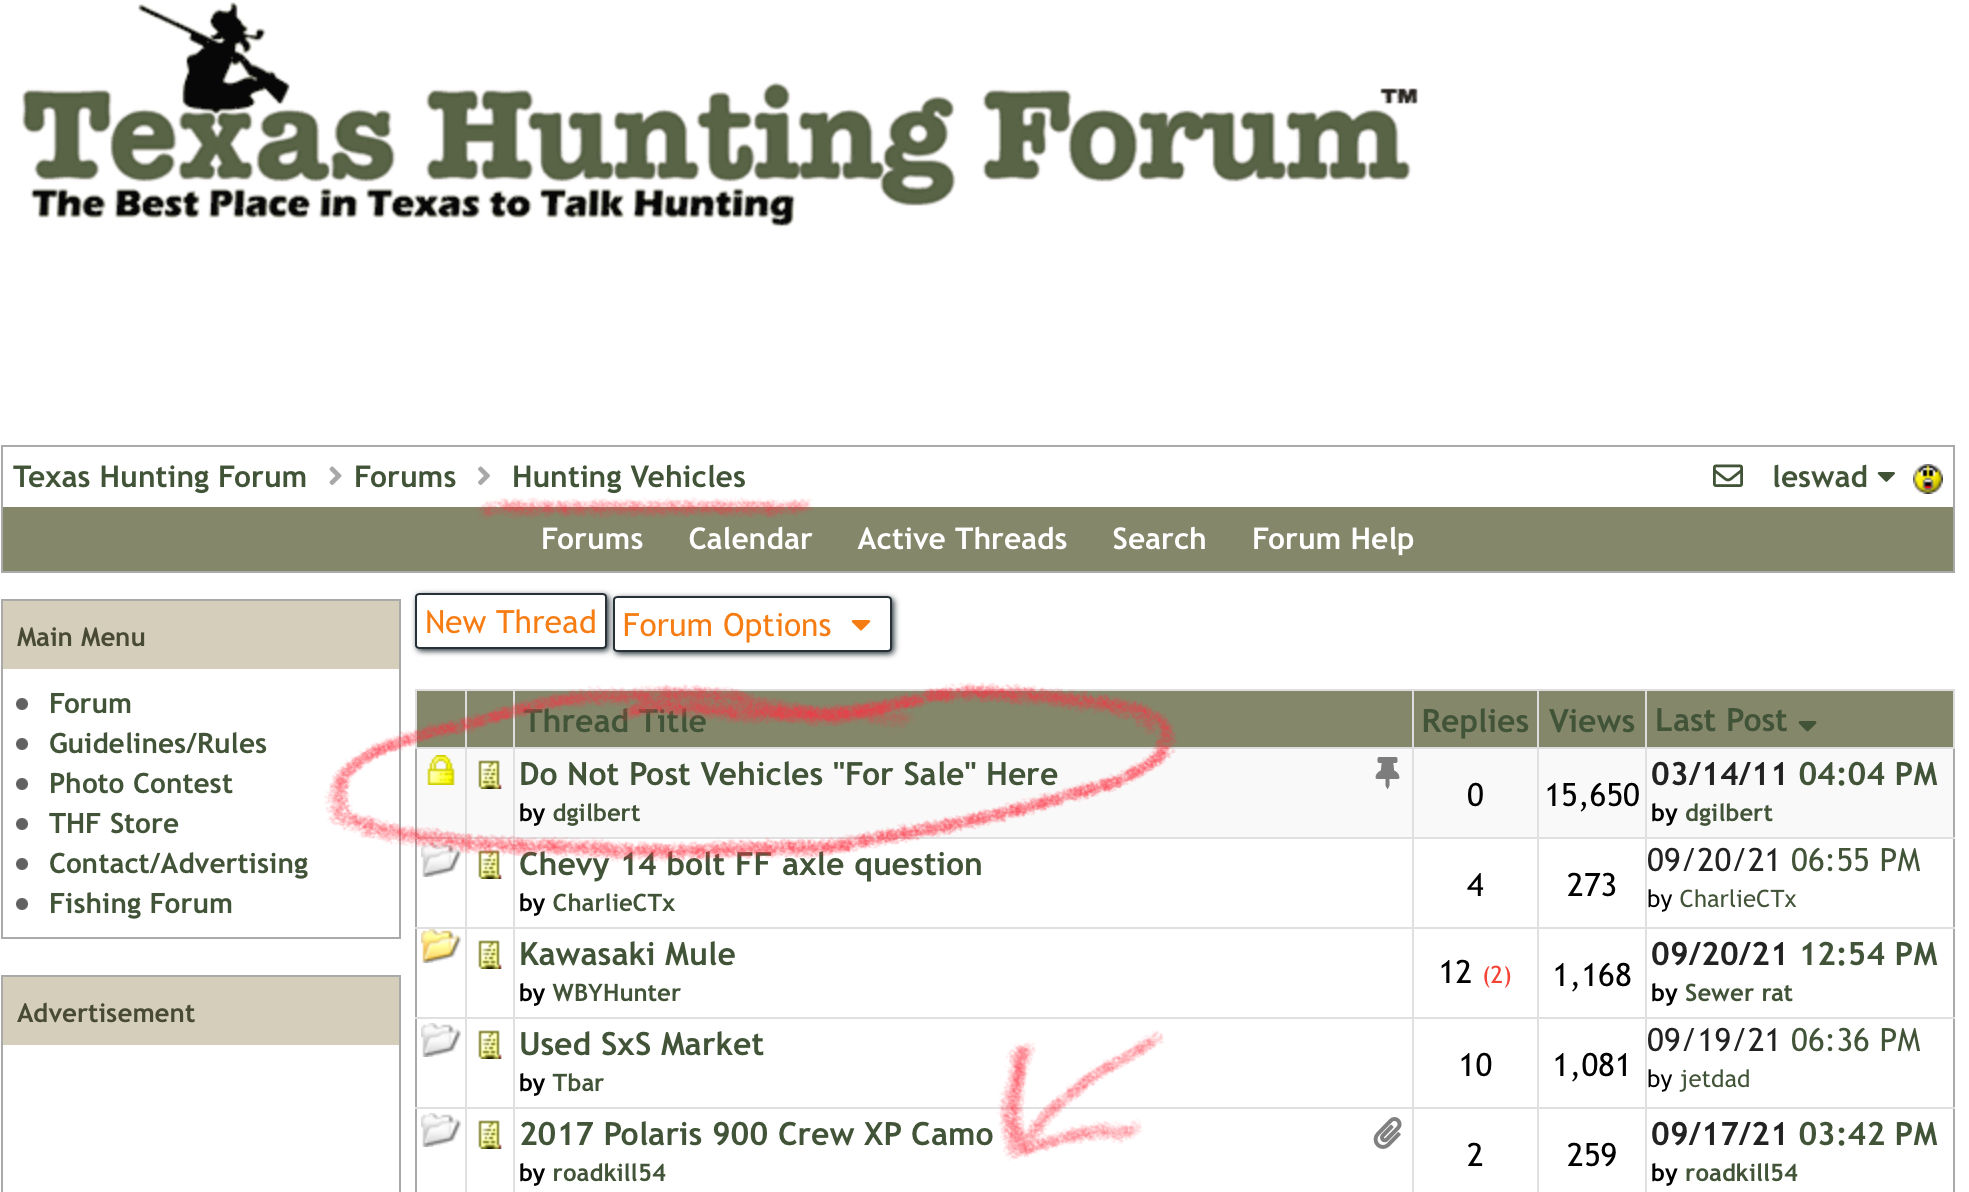Expand the Forum Options dropdown
Viewport: 1969px width, 1192px height.
coord(751,625)
